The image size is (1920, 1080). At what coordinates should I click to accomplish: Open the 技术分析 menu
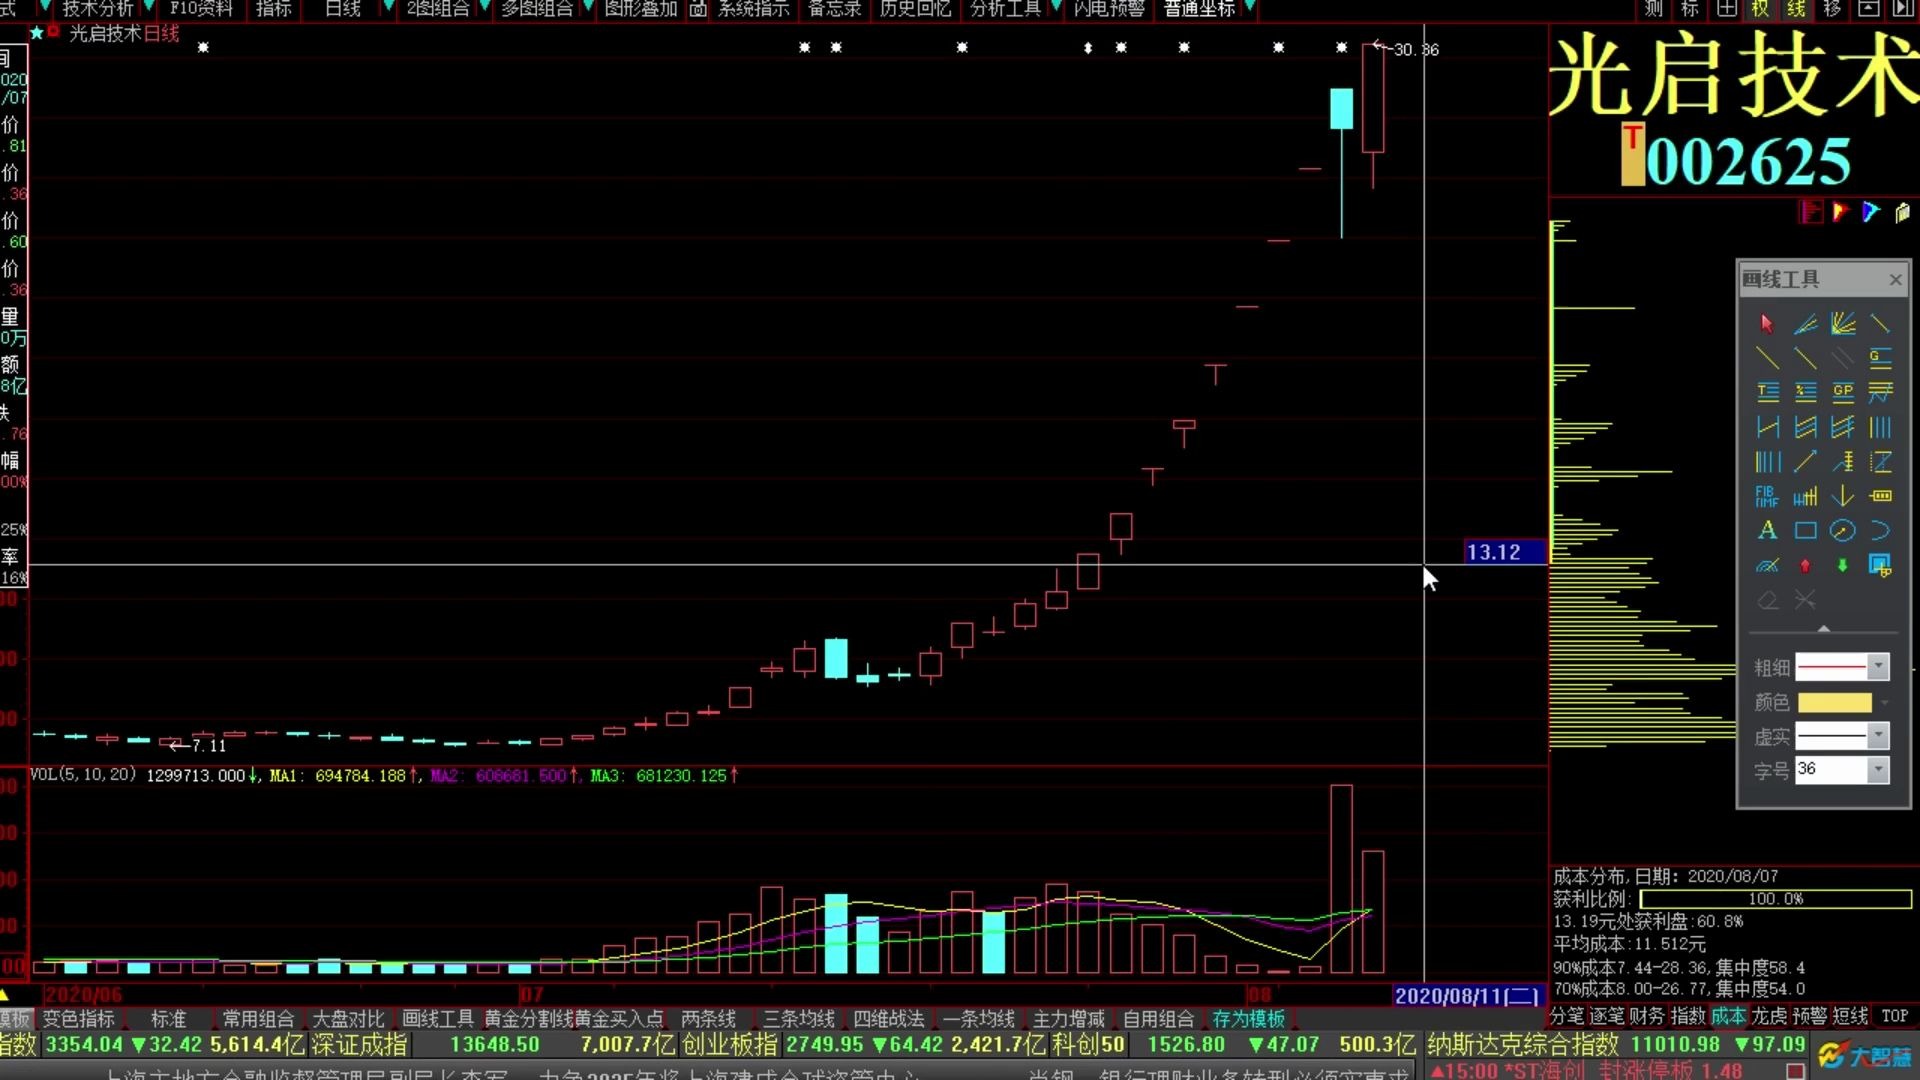coord(97,9)
